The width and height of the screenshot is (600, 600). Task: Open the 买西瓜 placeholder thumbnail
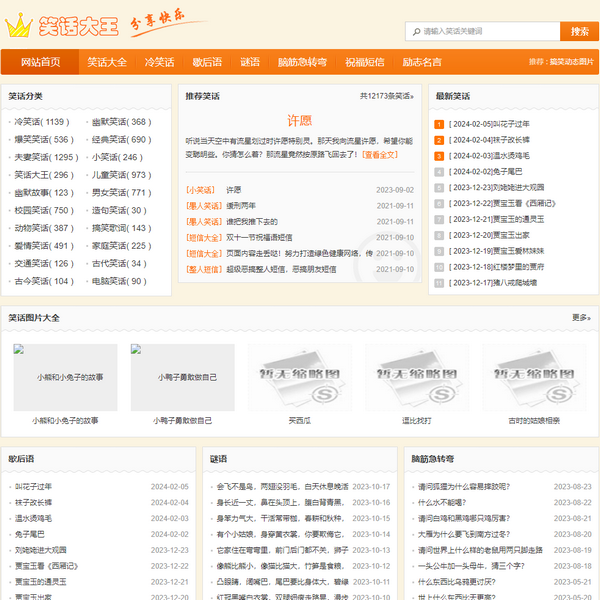(x=299, y=378)
